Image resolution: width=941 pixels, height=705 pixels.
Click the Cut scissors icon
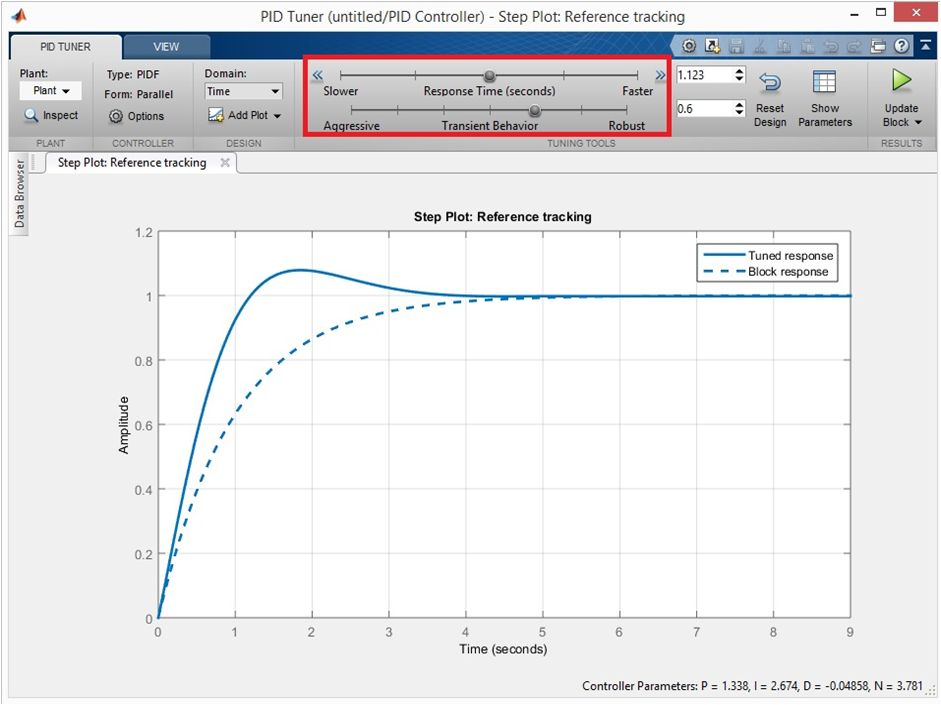760,46
